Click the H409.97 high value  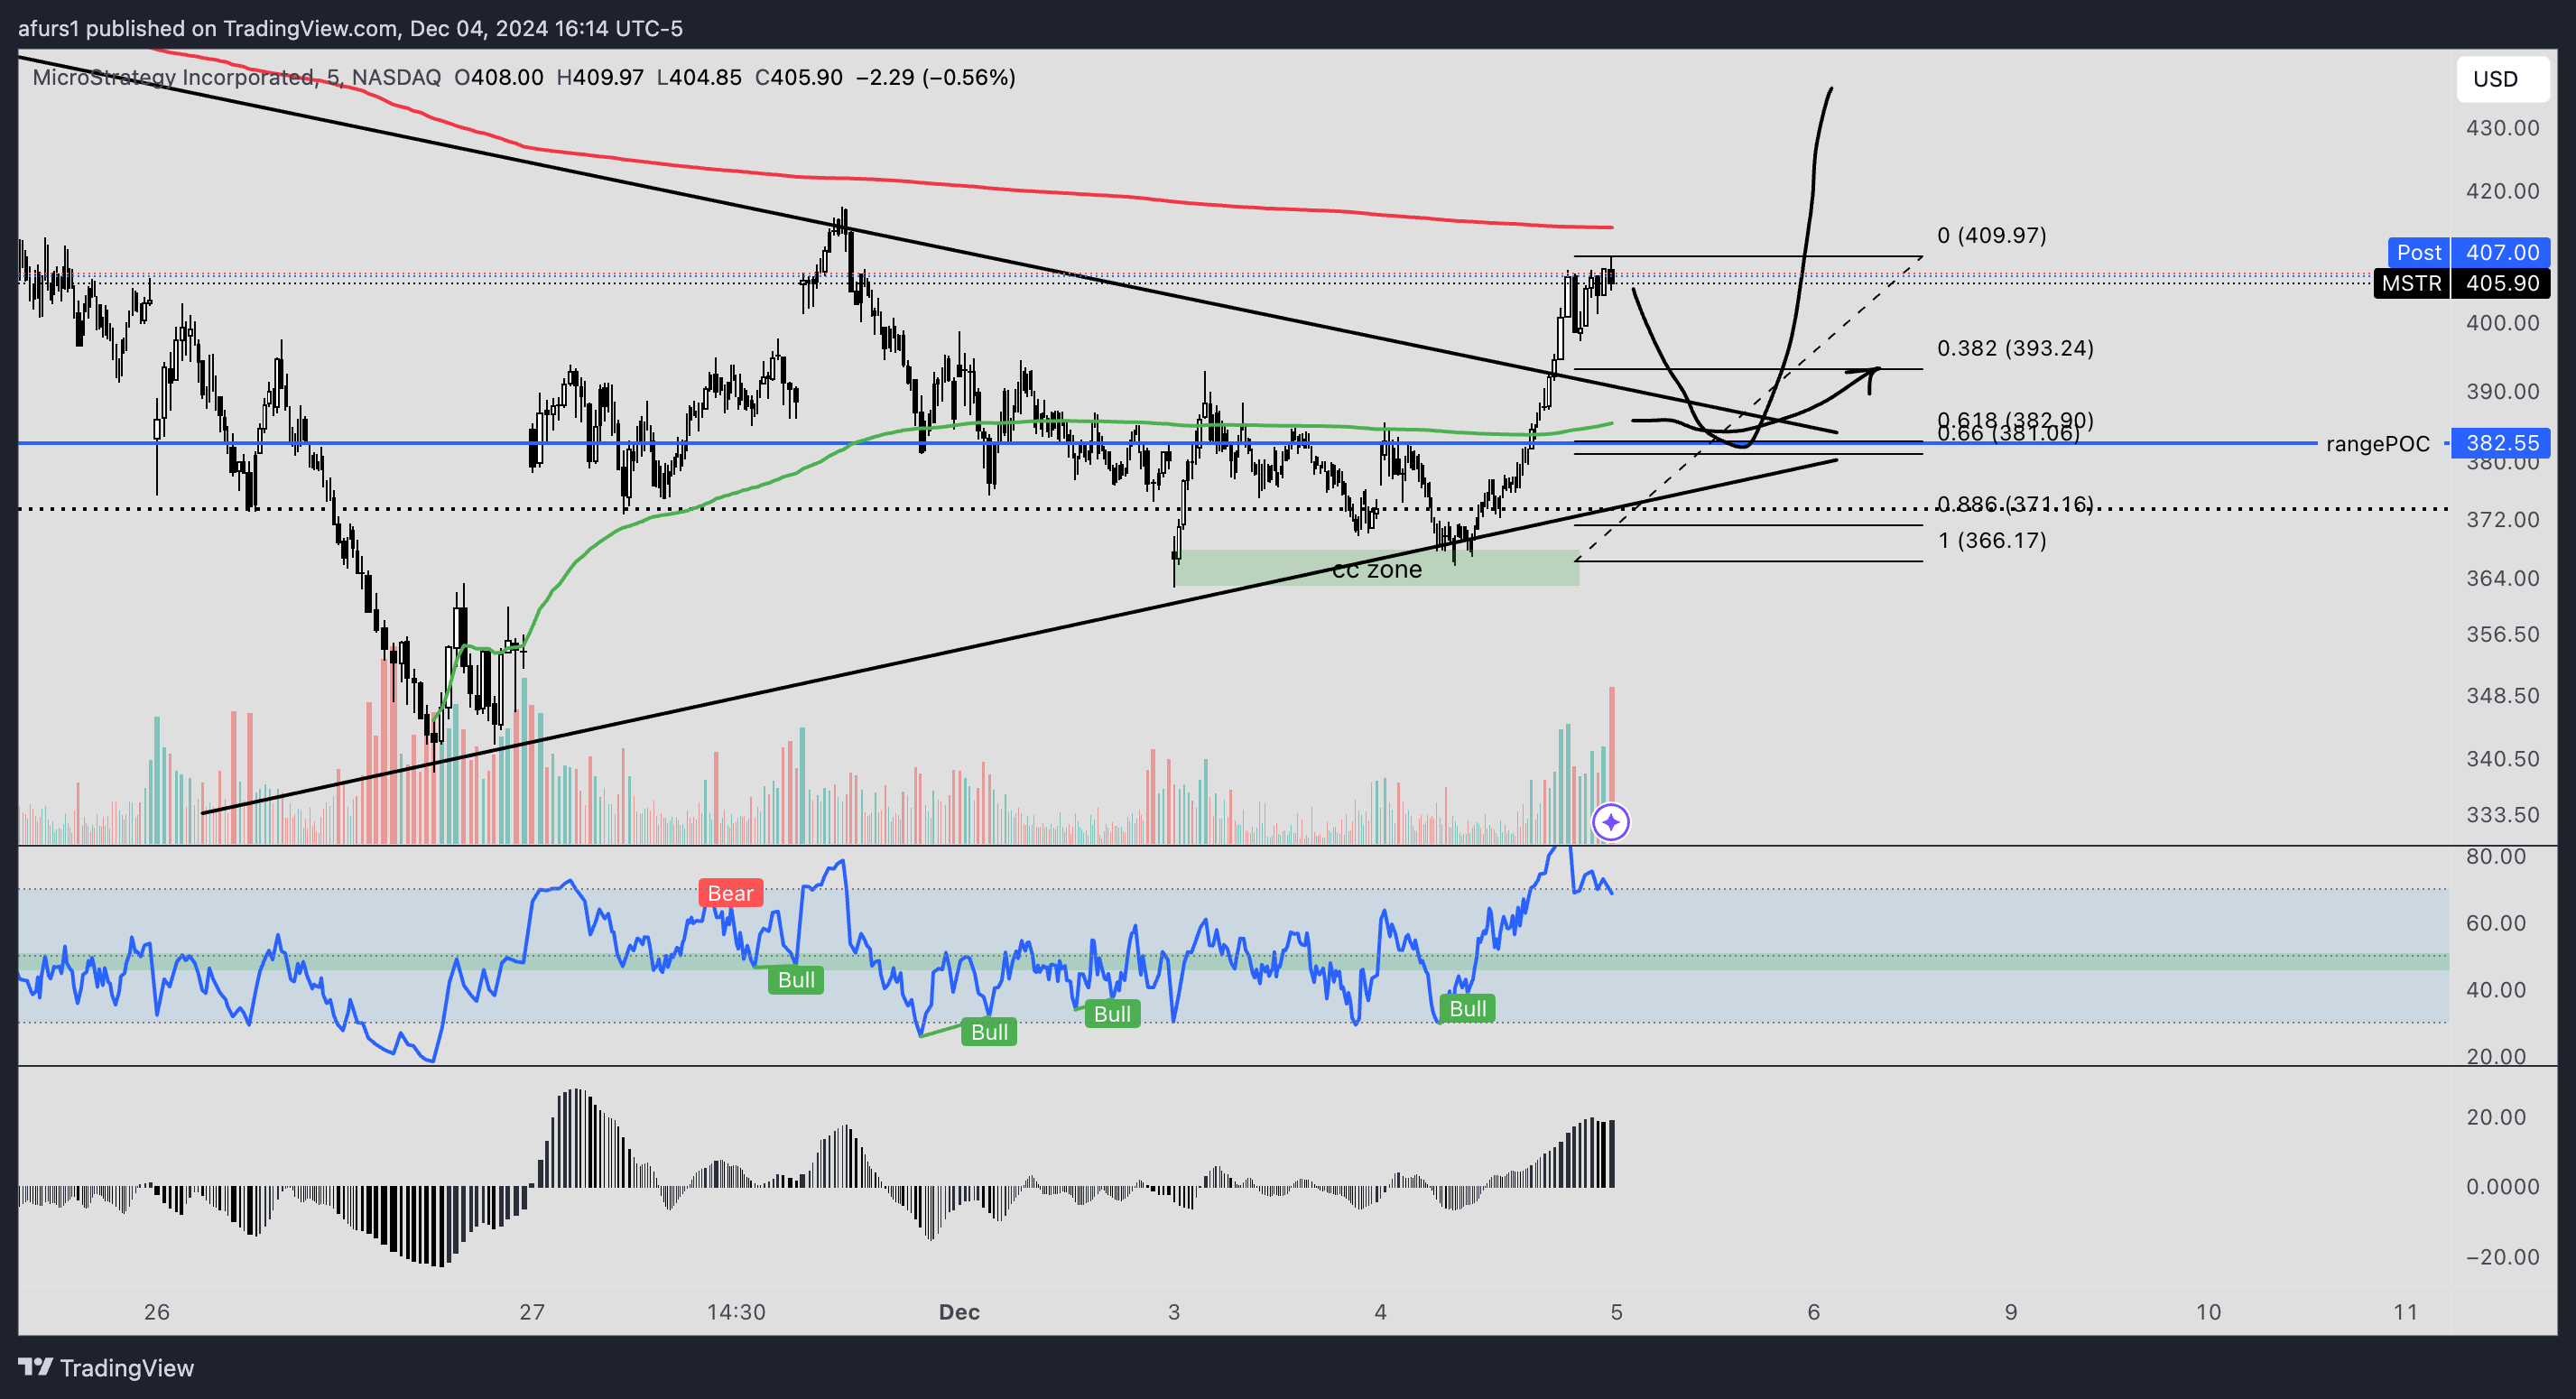click(x=600, y=77)
